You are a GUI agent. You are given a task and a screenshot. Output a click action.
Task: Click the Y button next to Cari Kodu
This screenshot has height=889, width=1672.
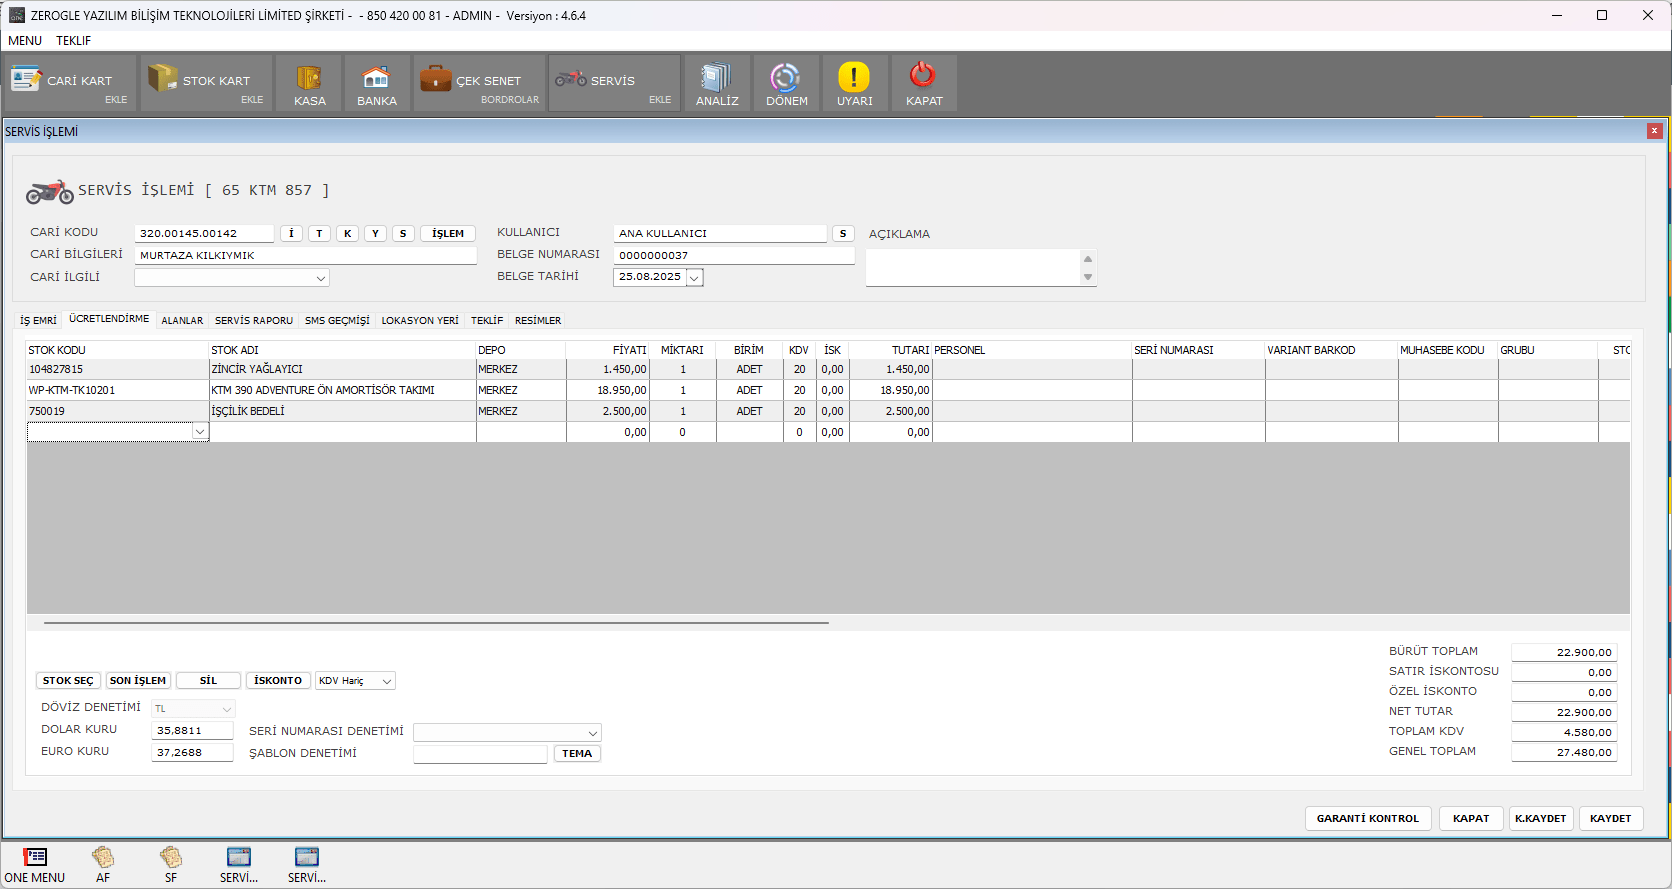(x=375, y=234)
